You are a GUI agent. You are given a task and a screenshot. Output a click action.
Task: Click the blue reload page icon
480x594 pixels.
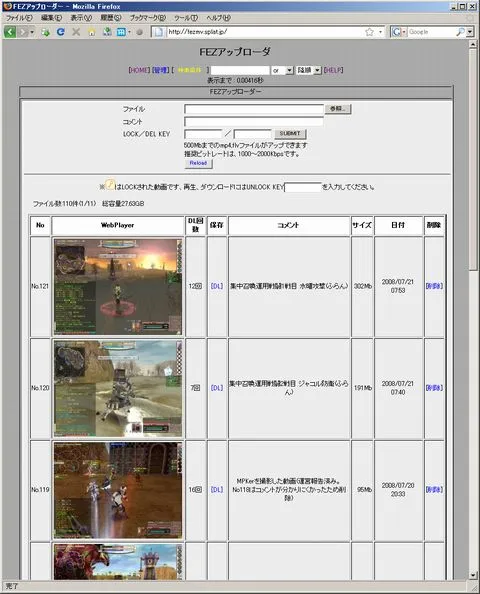pos(61,32)
